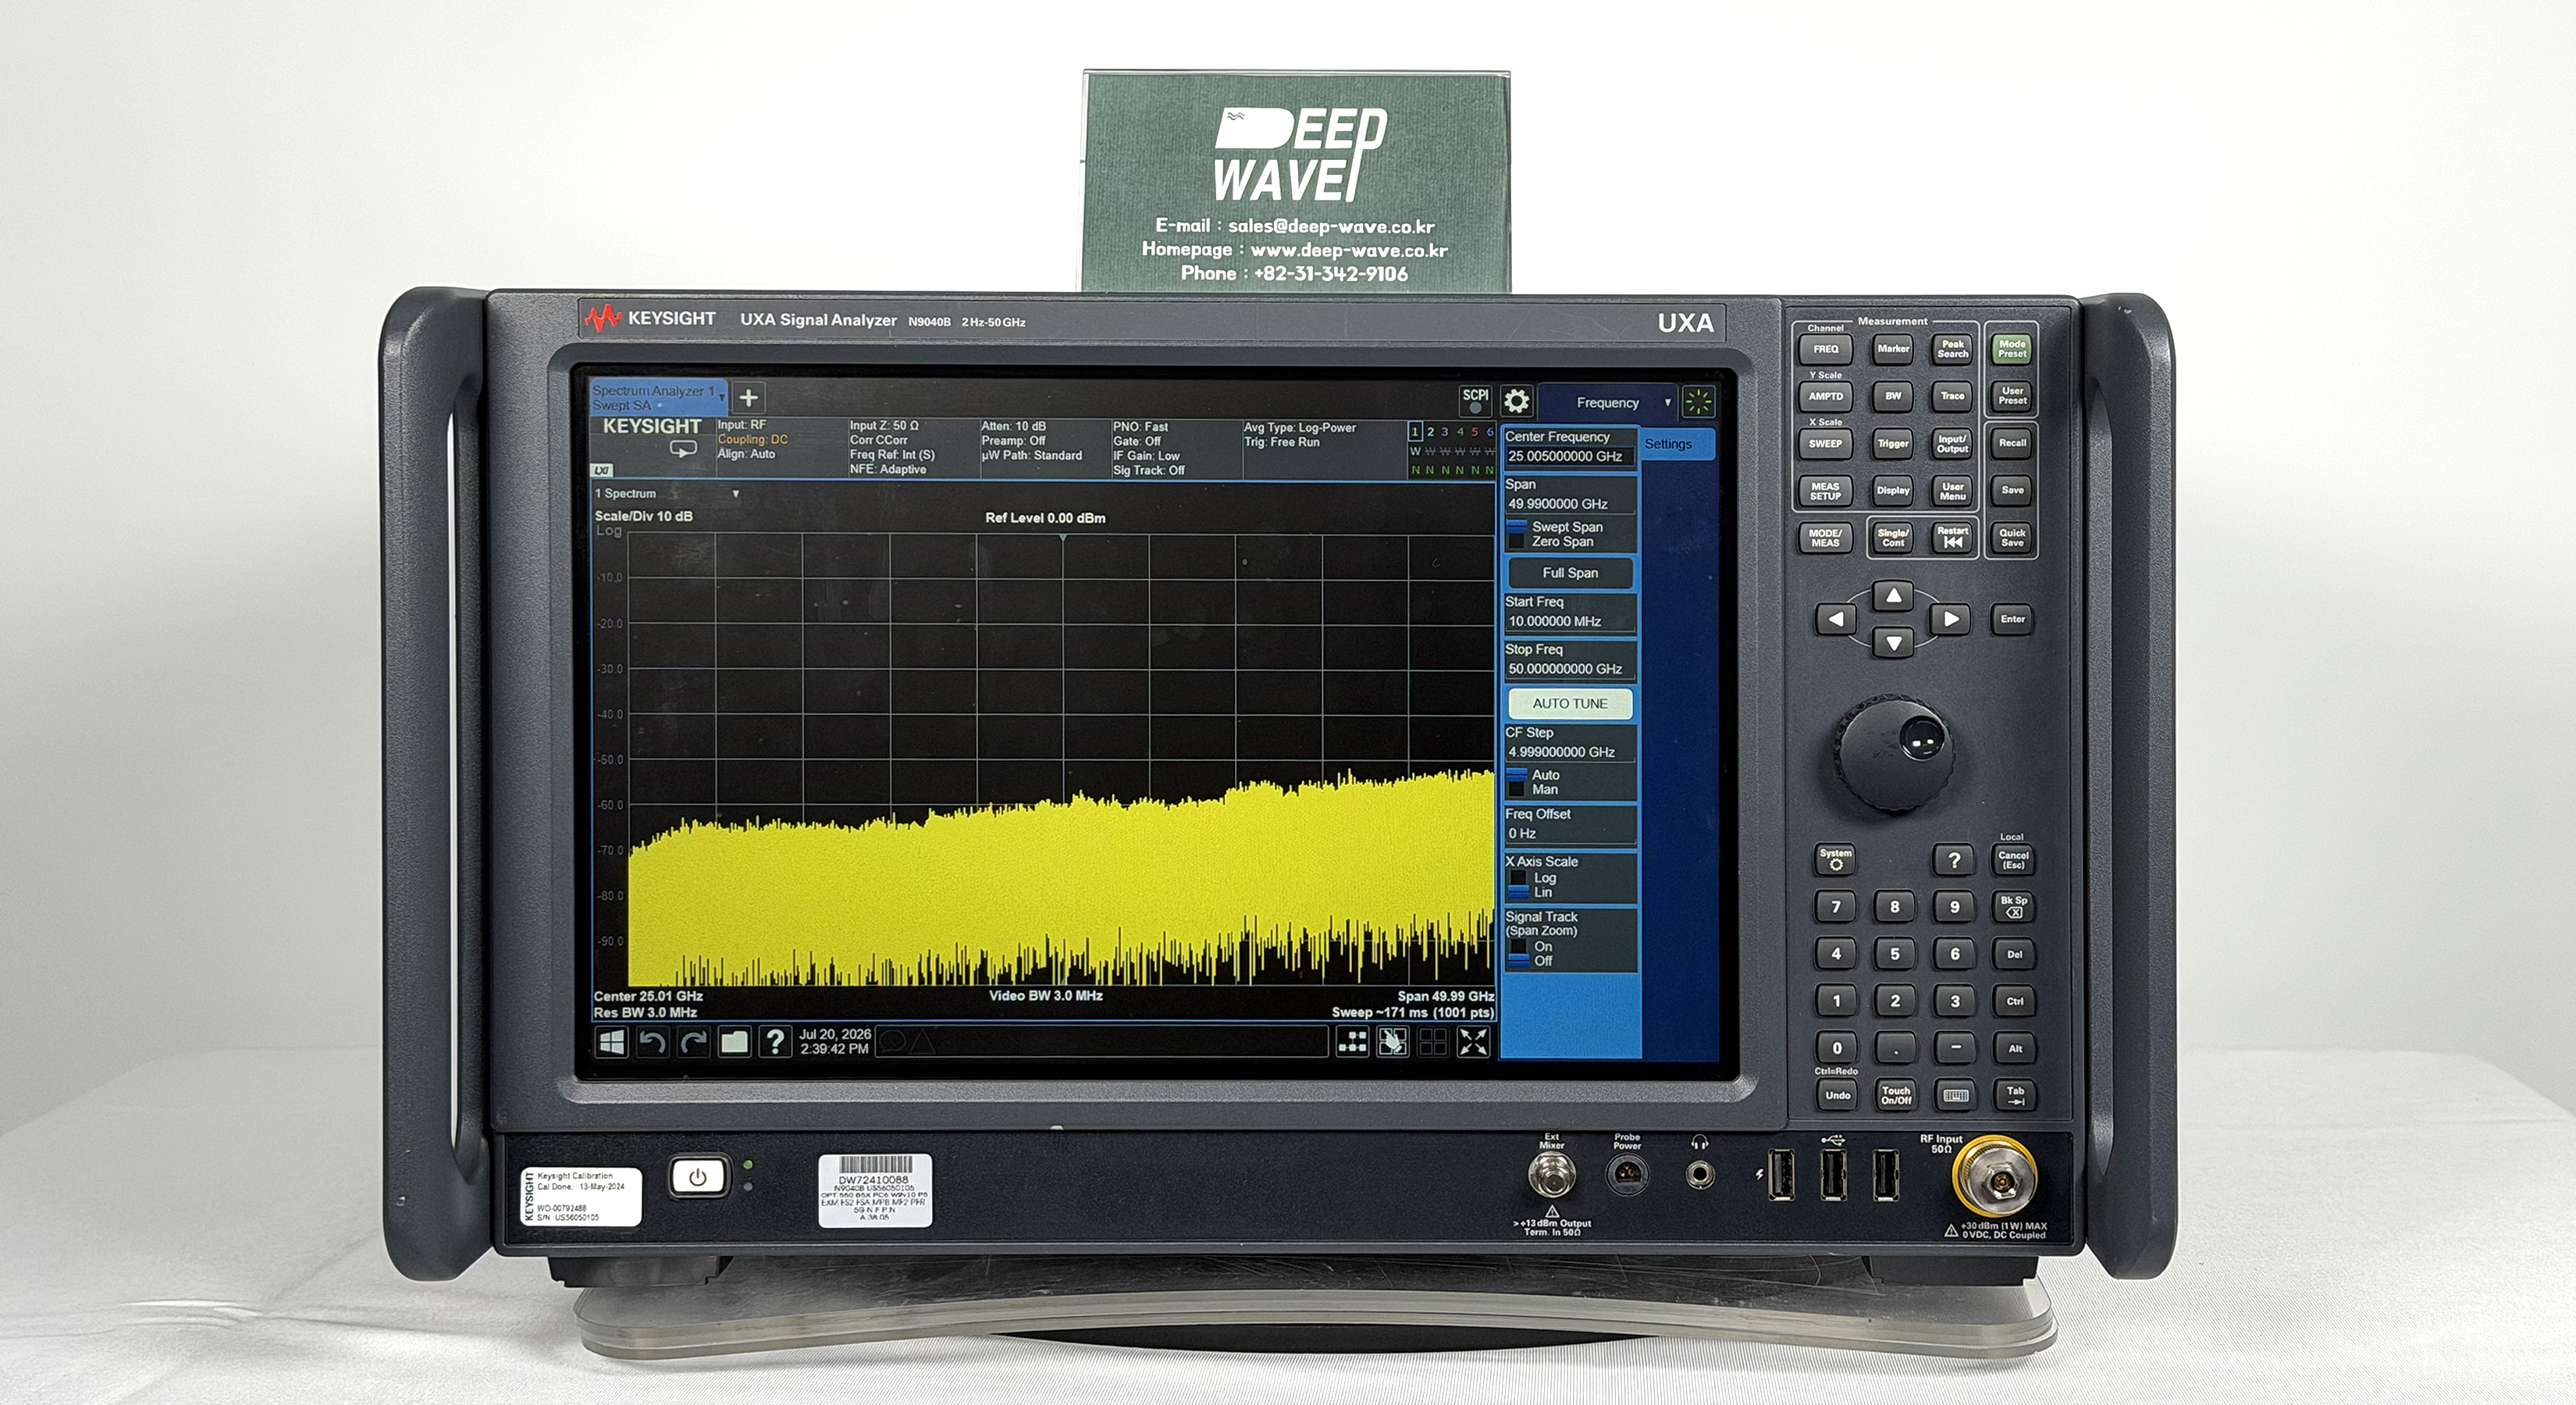Tap the Freq Offset 0 Hz field
The image size is (2576, 1405).
1570,833
